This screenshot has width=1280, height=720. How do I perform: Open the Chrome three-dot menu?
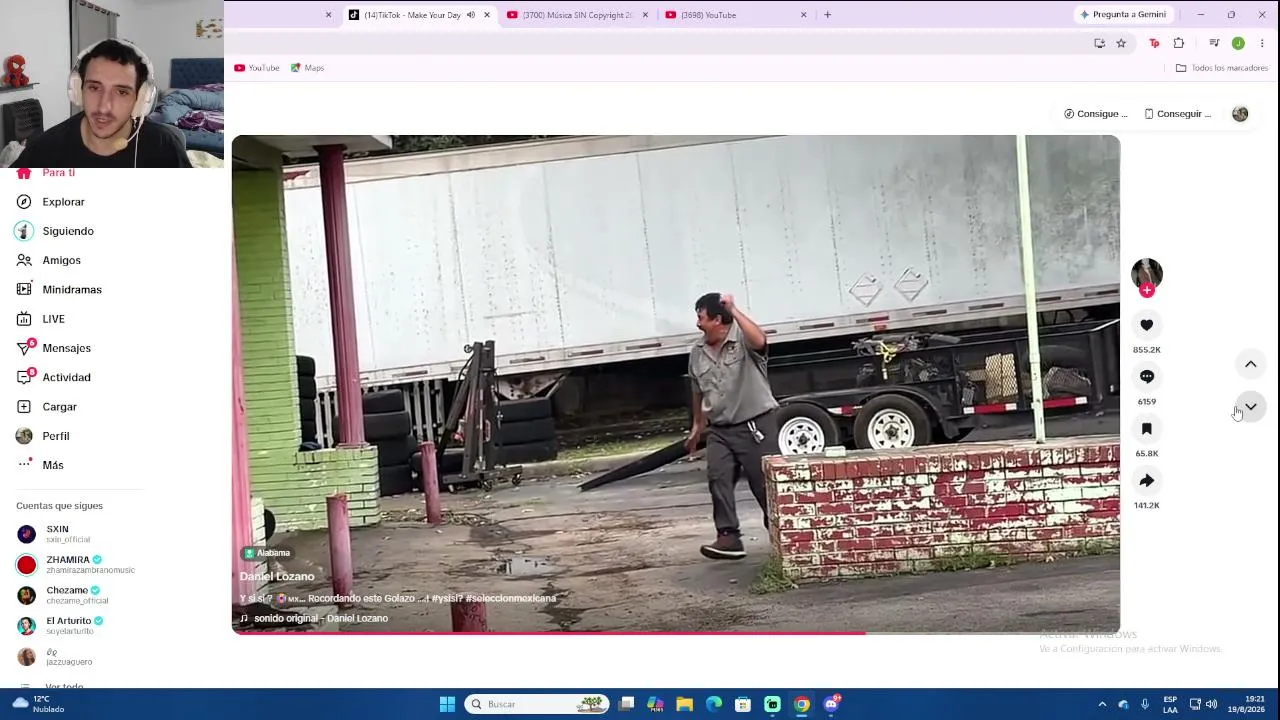click(x=1262, y=43)
